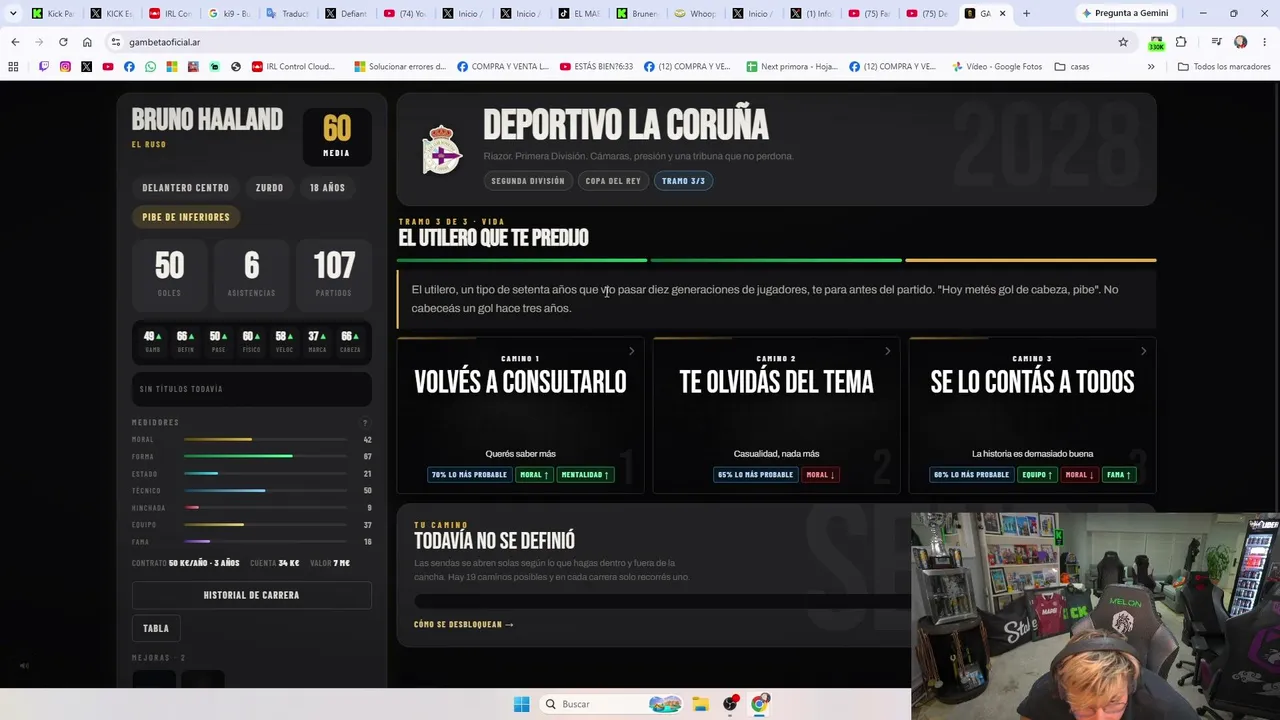Click the Tramo 3/3 tag

coord(683,181)
